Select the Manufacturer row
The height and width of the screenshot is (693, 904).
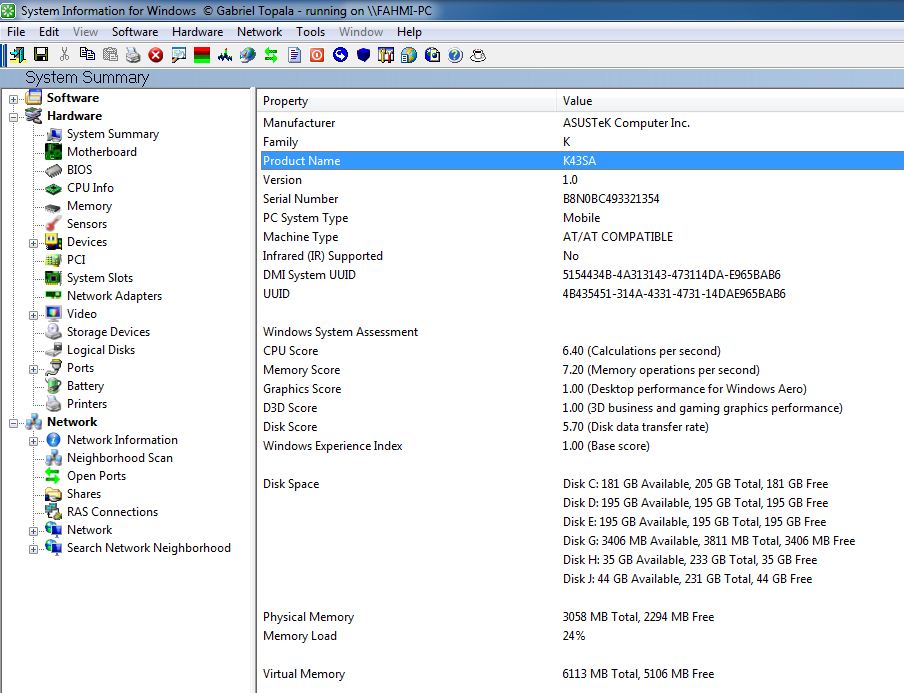[582, 123]
